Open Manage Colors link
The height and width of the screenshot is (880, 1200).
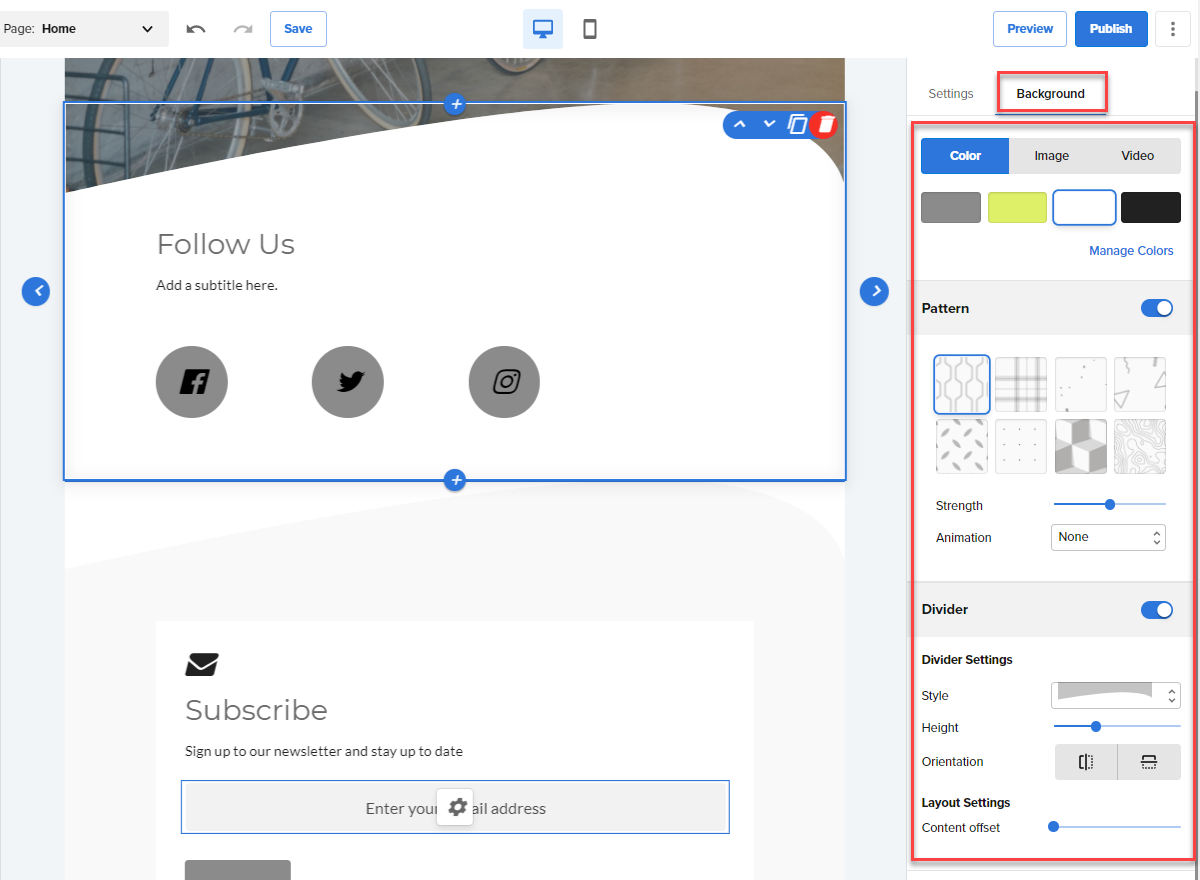[x=1131, y=251]
